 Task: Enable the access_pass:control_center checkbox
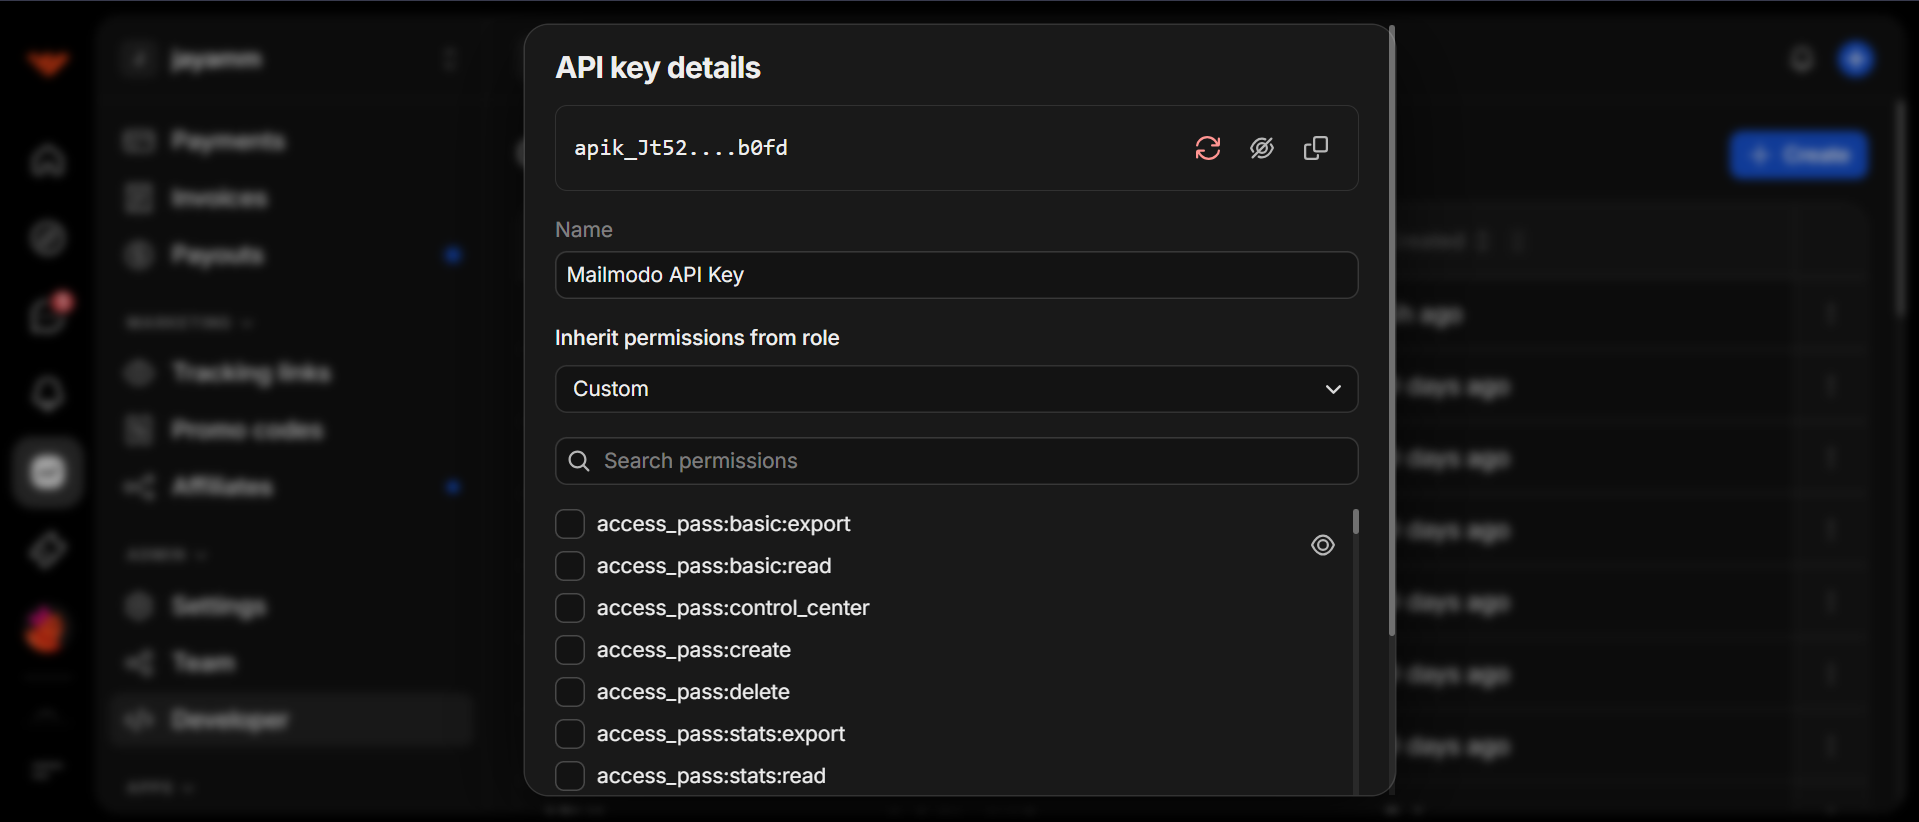(x=570, y=608)
